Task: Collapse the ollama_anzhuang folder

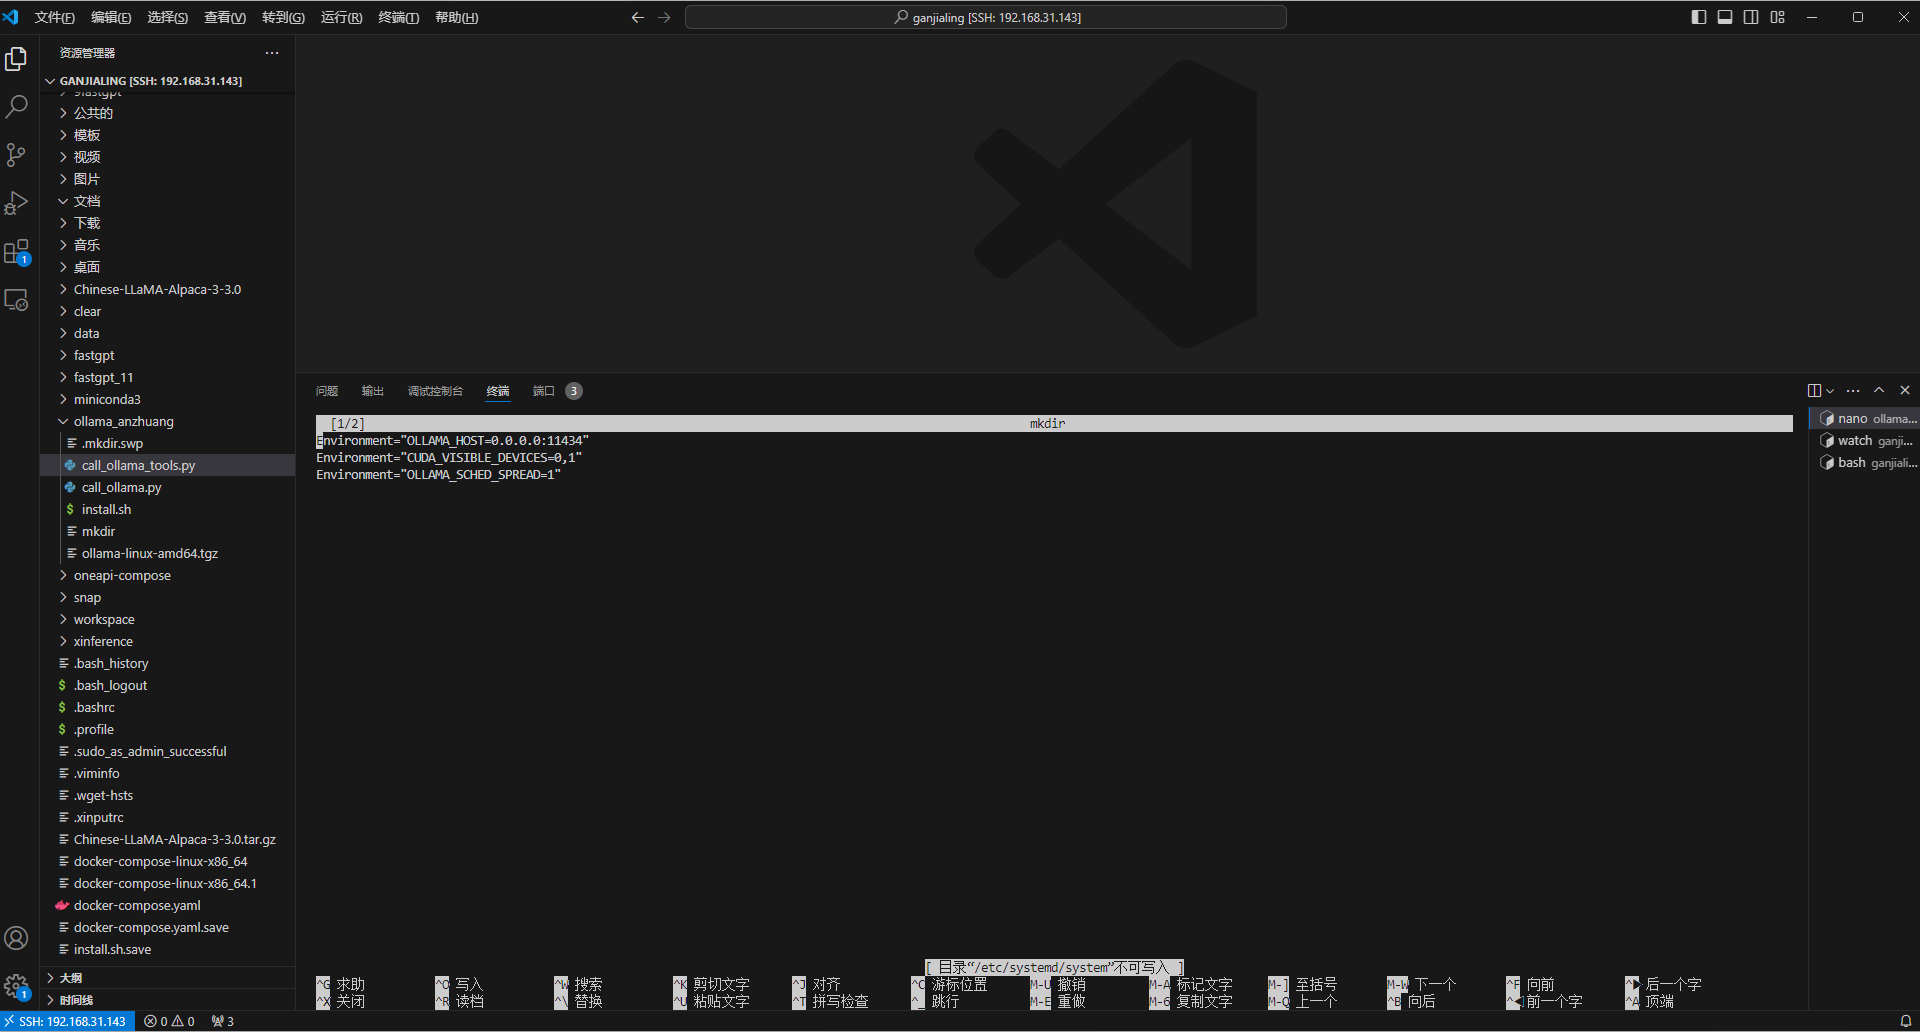Action: pyautogui.click(x=167, y=421)
